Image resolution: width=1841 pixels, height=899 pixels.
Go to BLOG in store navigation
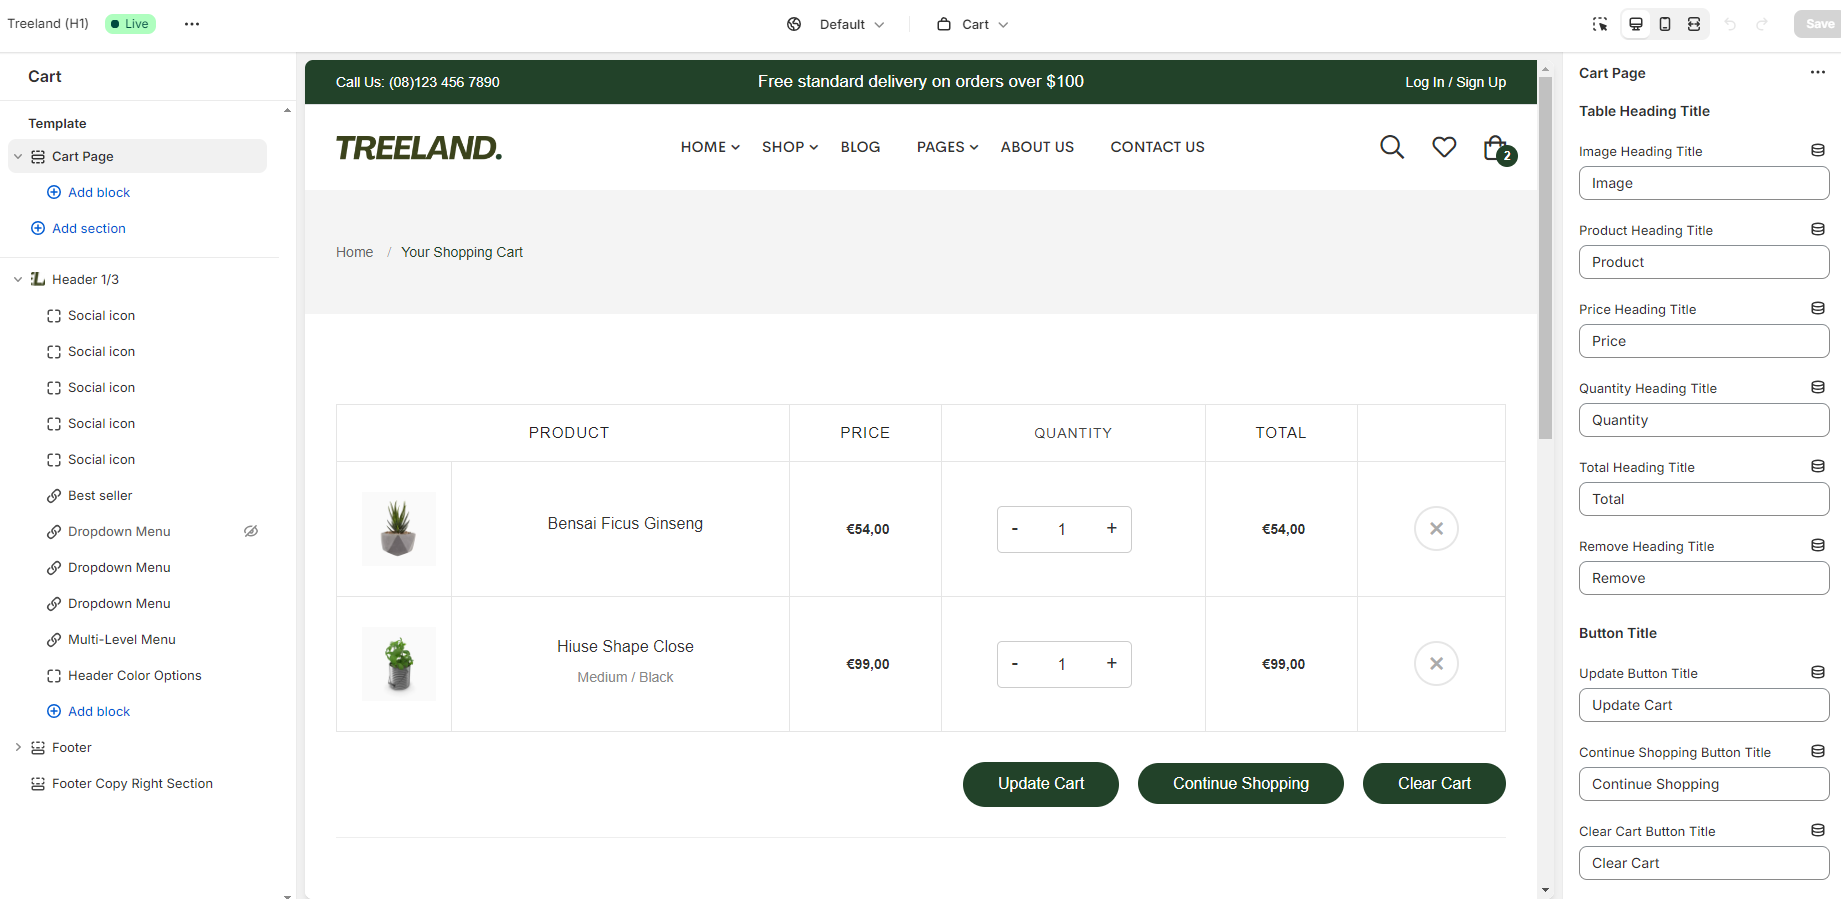[860, 147]
